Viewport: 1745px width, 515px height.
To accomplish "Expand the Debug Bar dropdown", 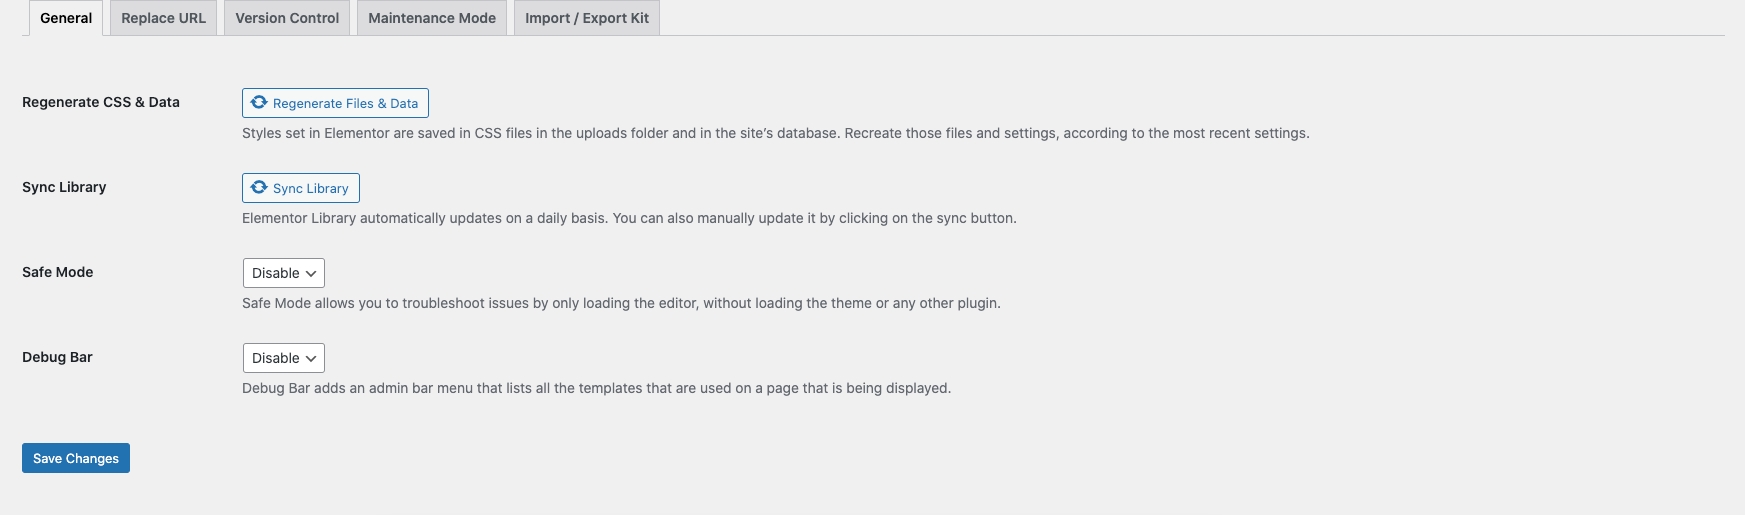I will coord(284,358).
